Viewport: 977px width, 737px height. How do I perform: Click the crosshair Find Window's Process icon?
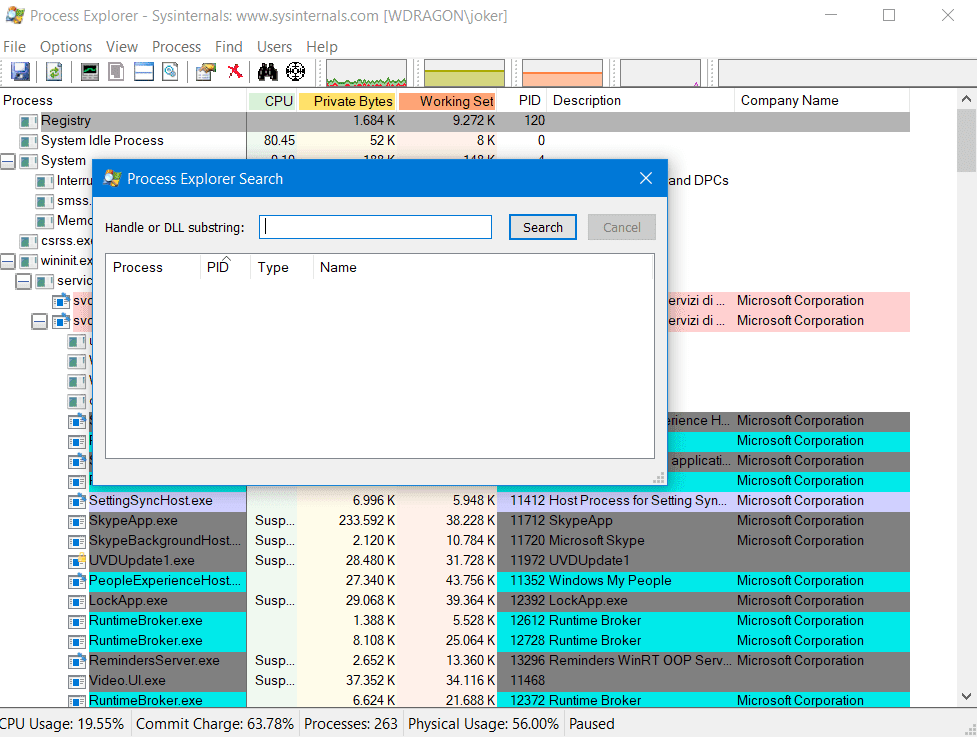click(295, 72)
